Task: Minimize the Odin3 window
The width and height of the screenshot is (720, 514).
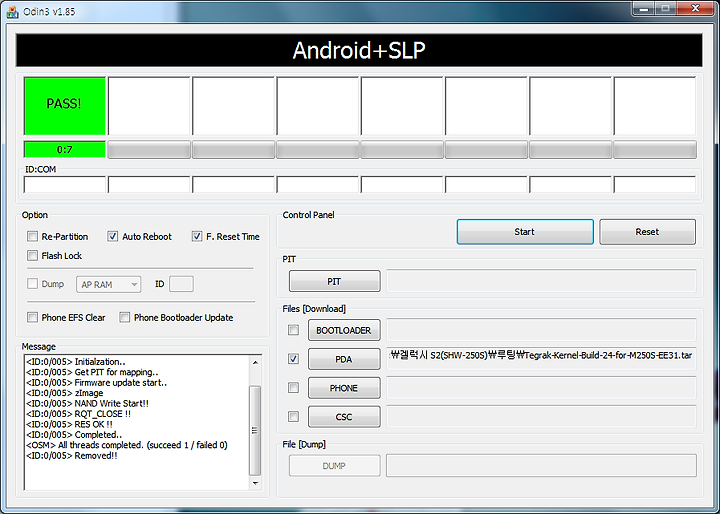Action: (643, 9)
